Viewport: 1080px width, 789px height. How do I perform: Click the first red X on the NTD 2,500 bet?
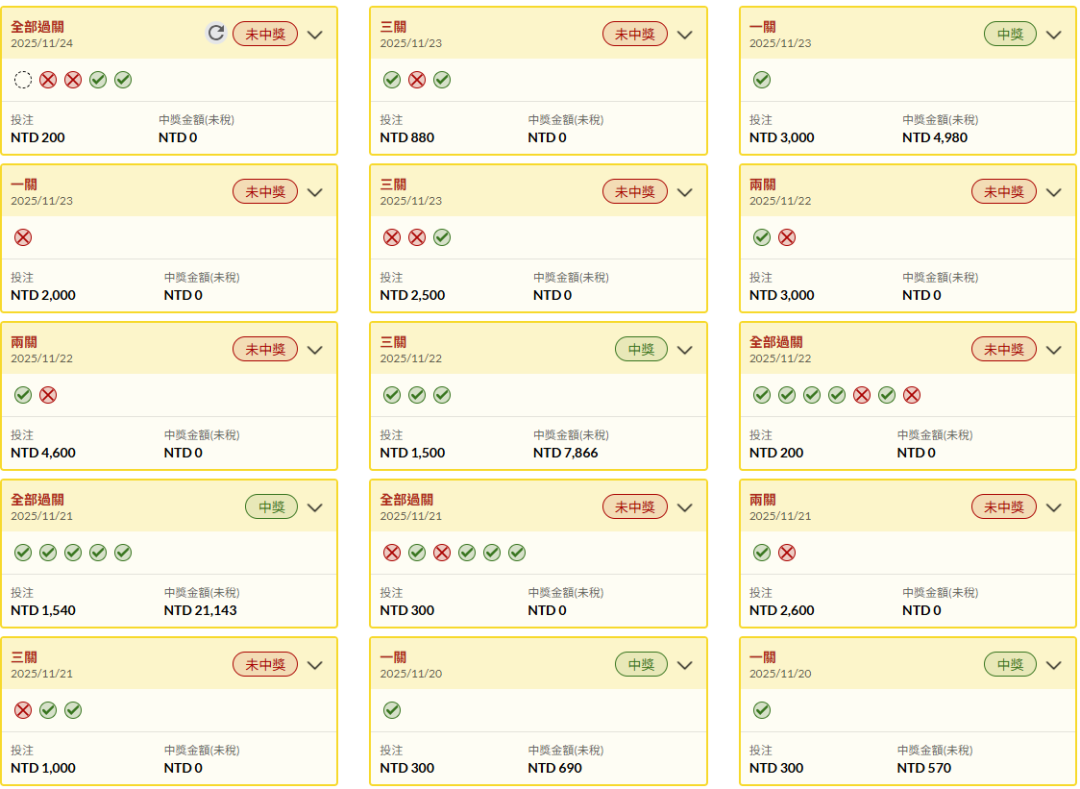tap(392, 237)
